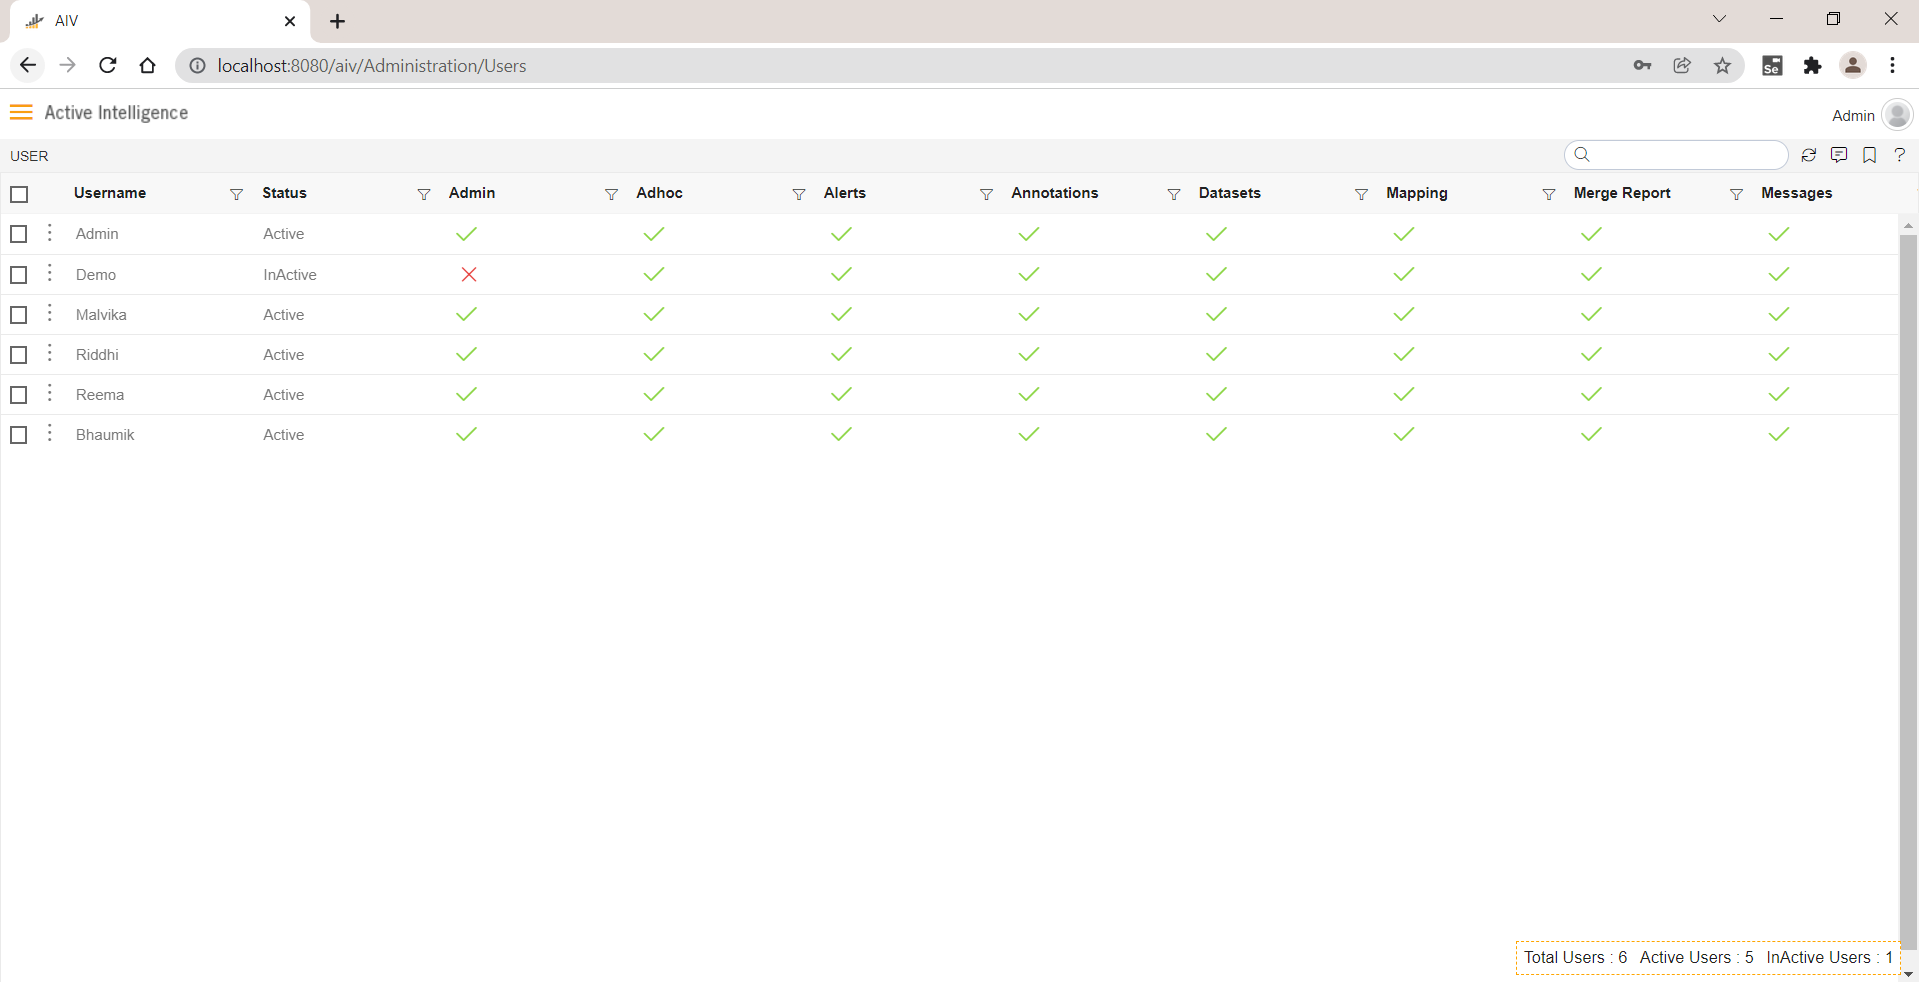The width and height of the screenshot is (1919, 982).
Task: Open a new browser tab
Action: point(338,21)
